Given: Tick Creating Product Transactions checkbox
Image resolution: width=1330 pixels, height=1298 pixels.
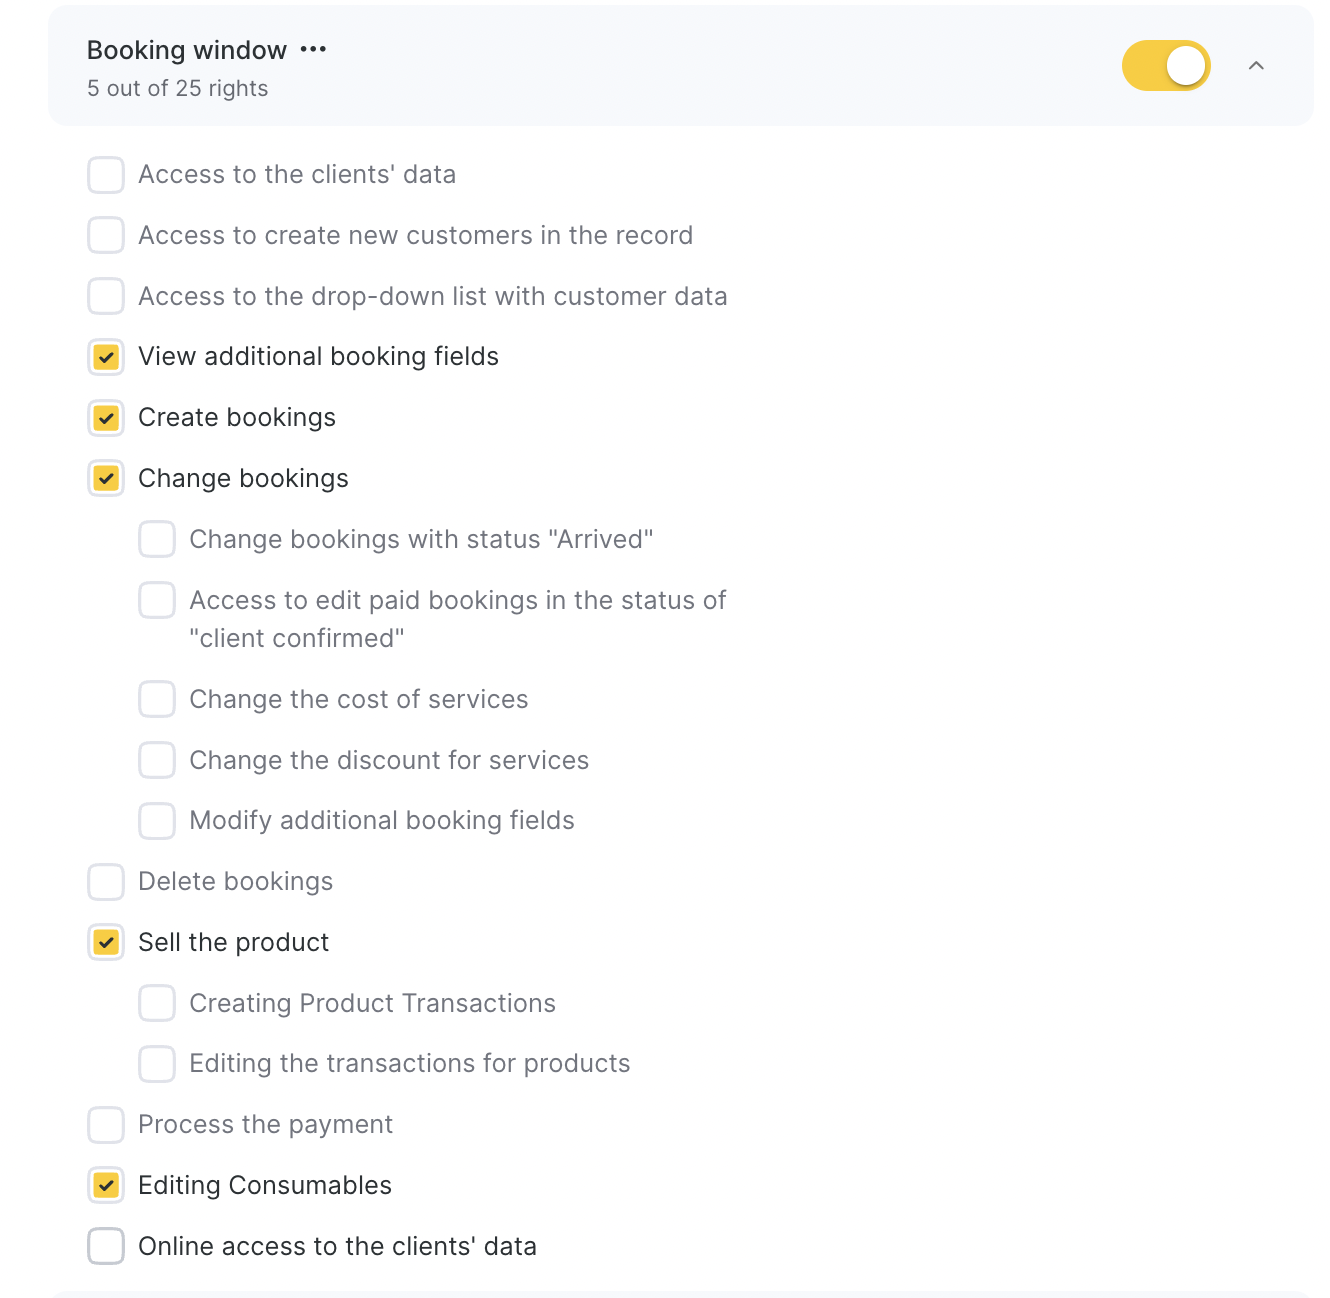Looking at the screenshot, I should click(157, 1003).
